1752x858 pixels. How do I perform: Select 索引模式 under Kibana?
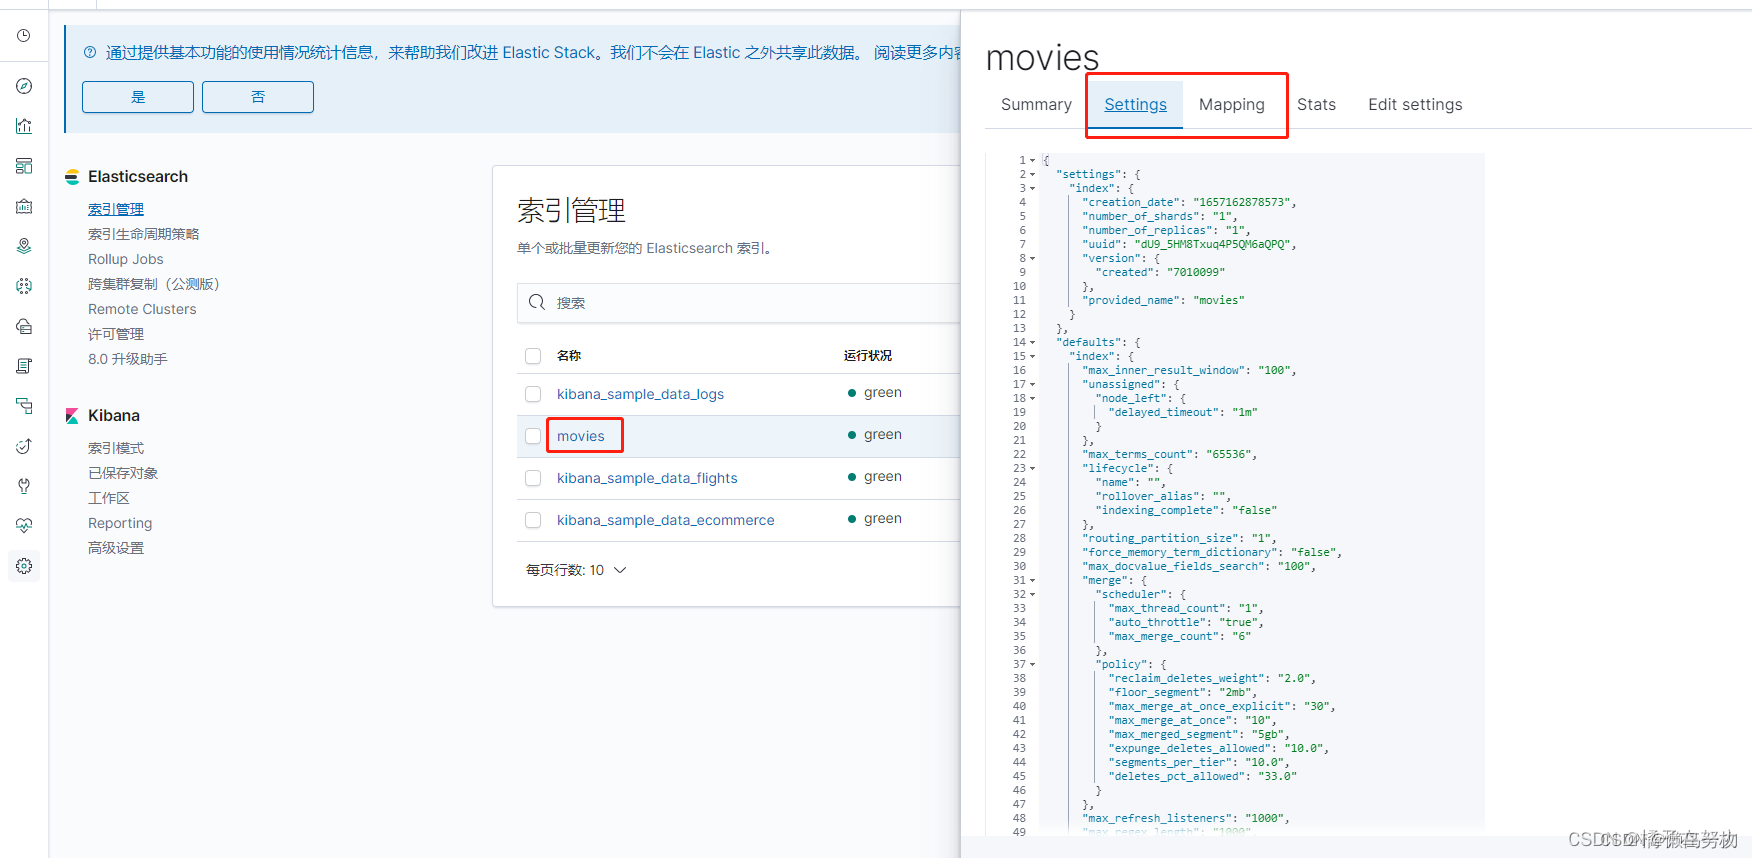click(x=116, y=448)
